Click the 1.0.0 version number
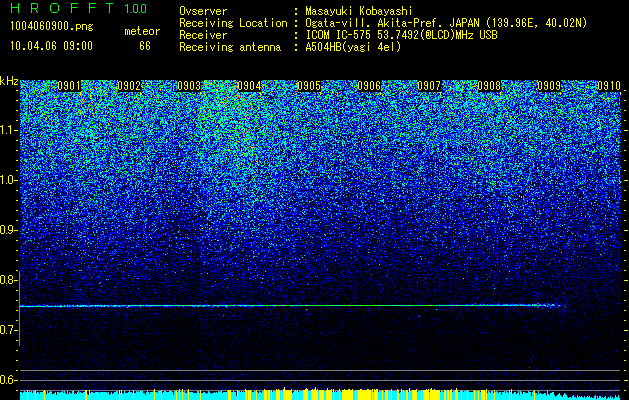The height and width of the screenshot is (400, 629). coord(136,9)
